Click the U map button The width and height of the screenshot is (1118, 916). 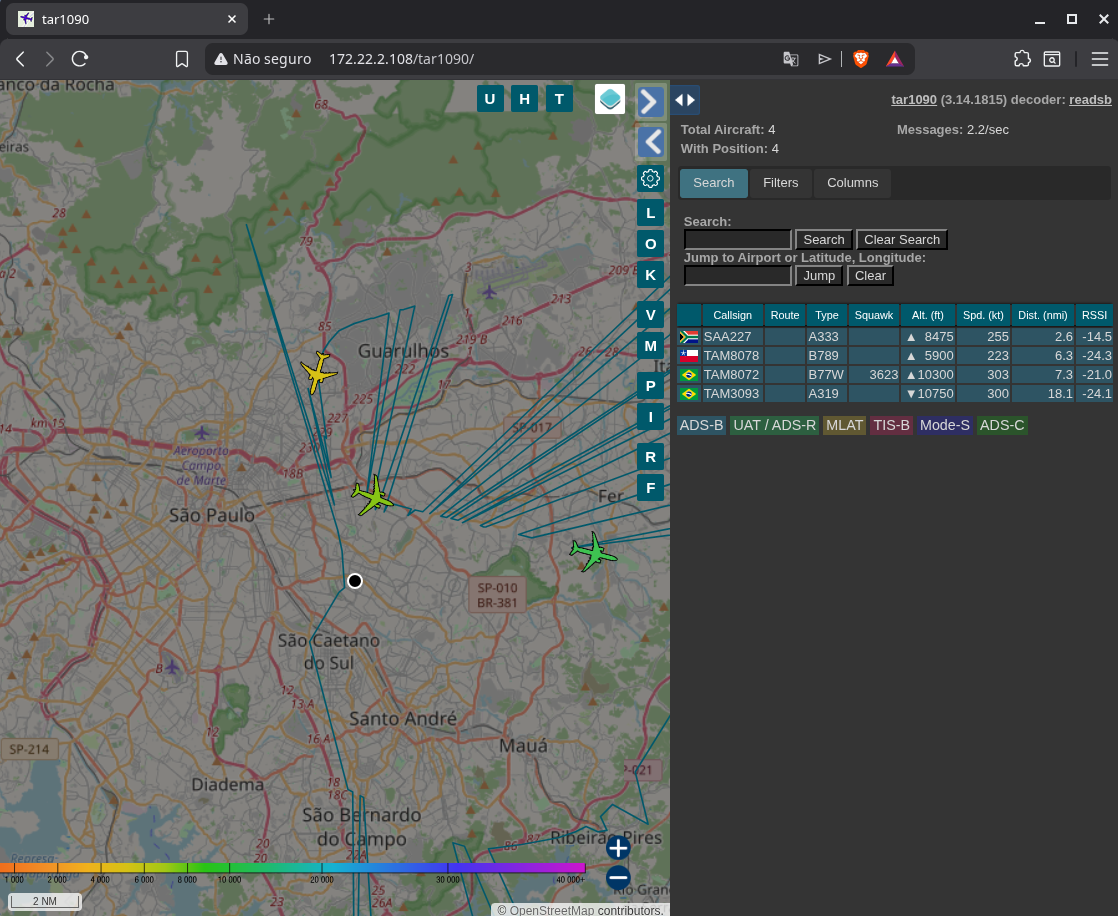490,99
